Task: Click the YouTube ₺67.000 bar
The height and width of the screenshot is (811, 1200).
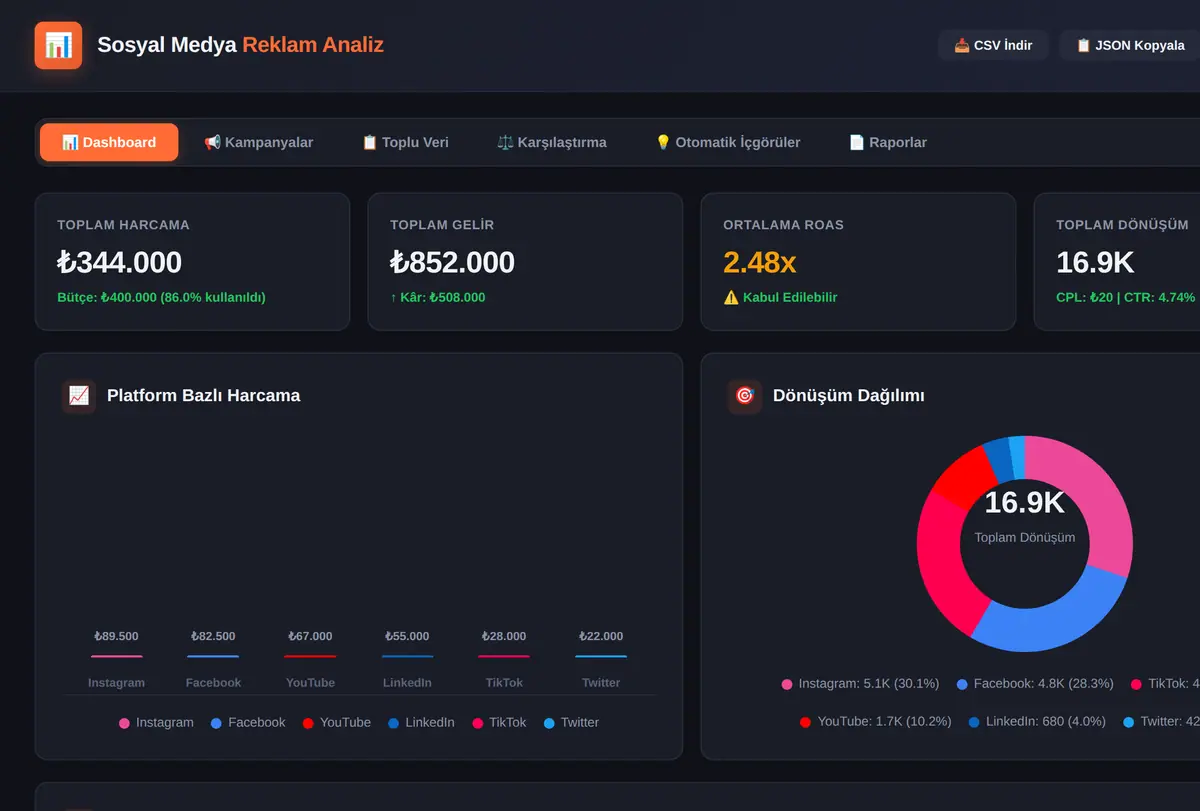Action: coord(310,656)
